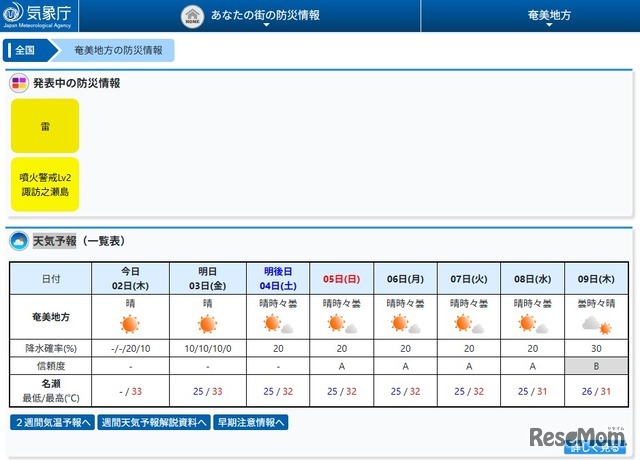
Task: Click the 詳しく見る button
Action: point(595,448)
